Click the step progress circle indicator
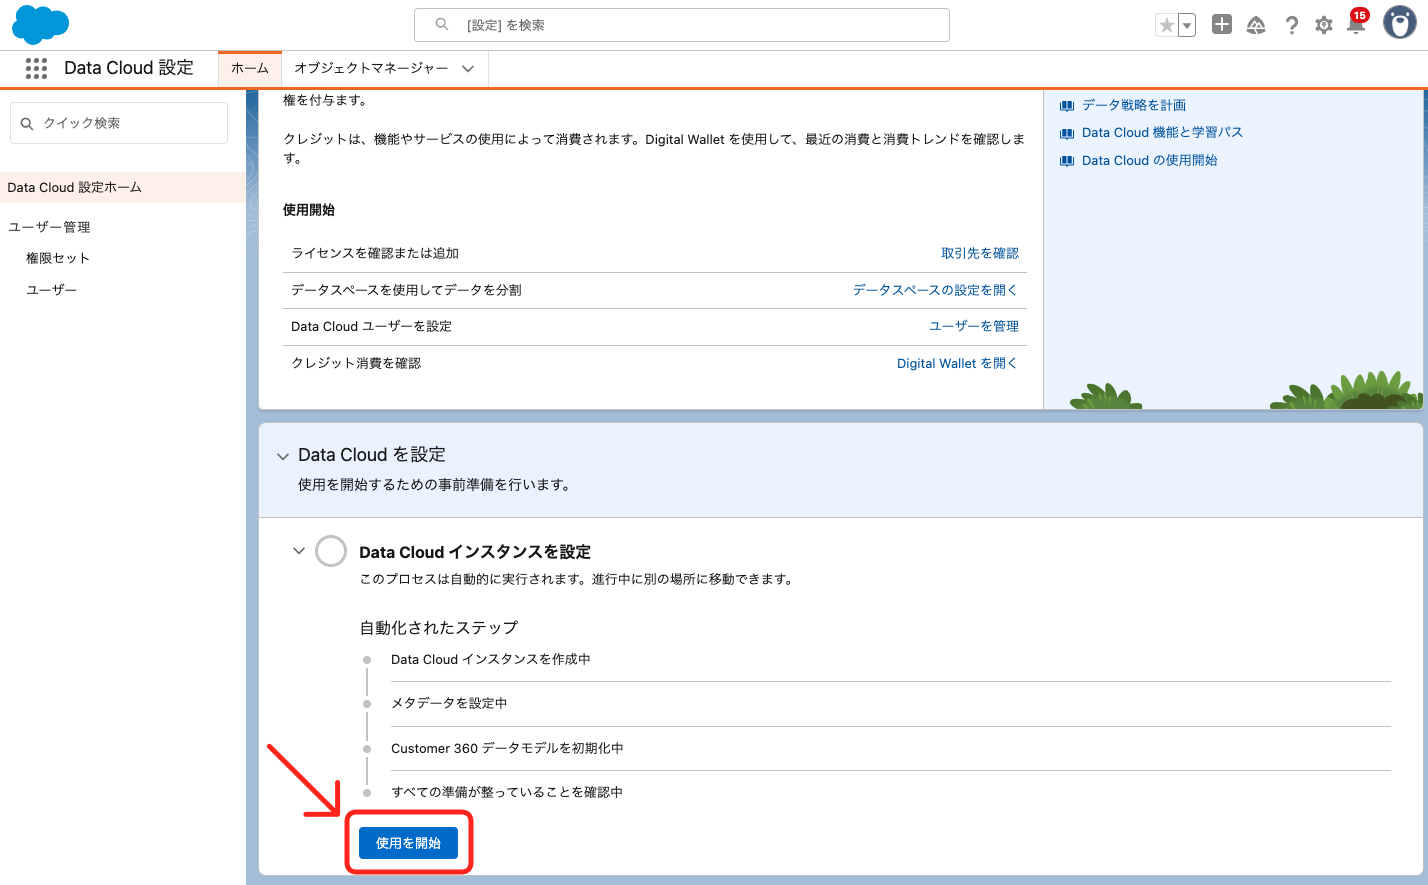This screenshot has height=885, width=1428. coord(330,551)
